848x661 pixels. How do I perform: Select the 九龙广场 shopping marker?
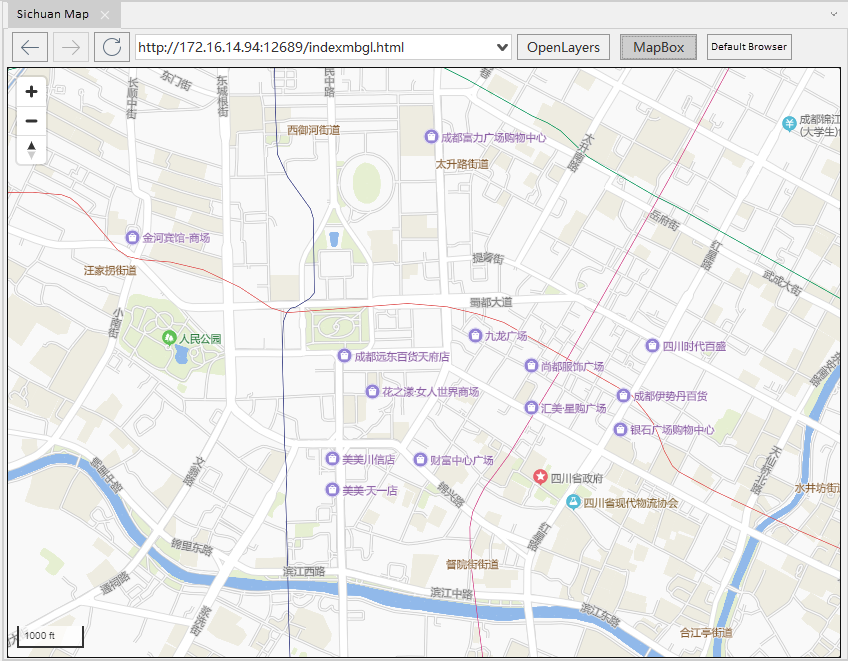click(x=475, y=336)
